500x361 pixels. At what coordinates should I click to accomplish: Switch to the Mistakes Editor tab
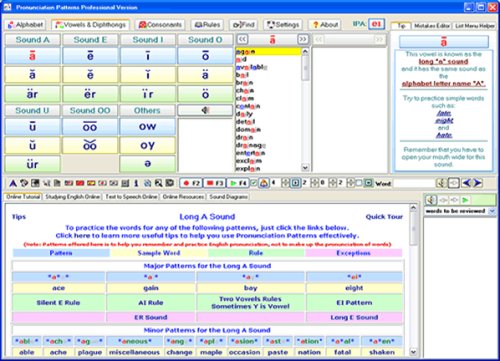[432, 26]
